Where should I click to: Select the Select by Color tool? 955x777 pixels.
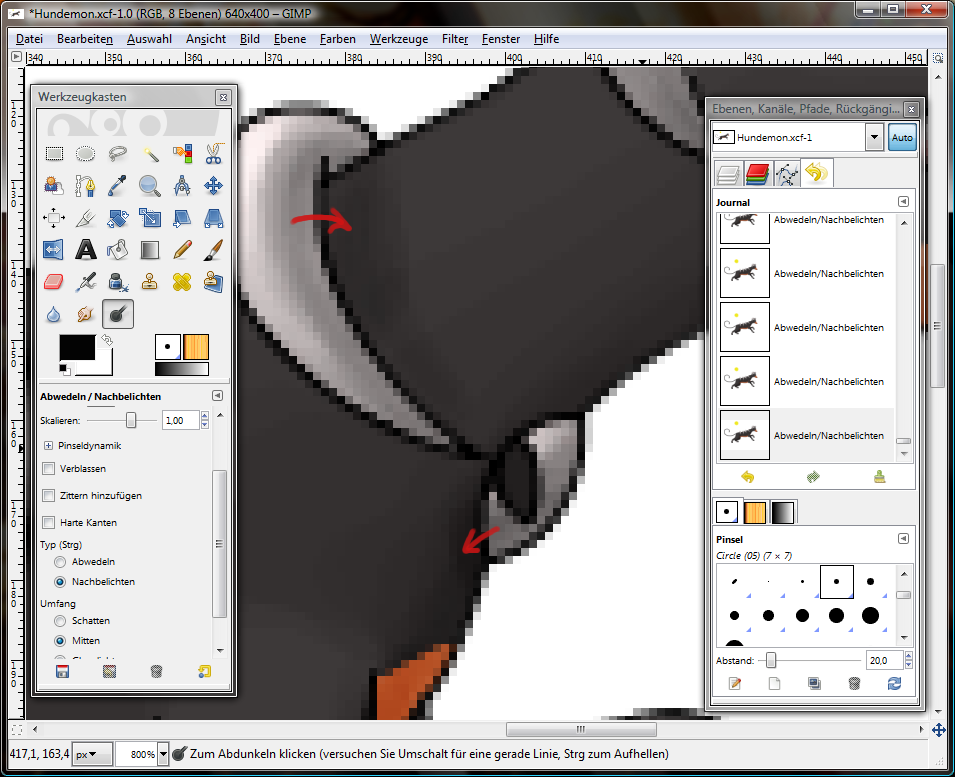point(181,153)
